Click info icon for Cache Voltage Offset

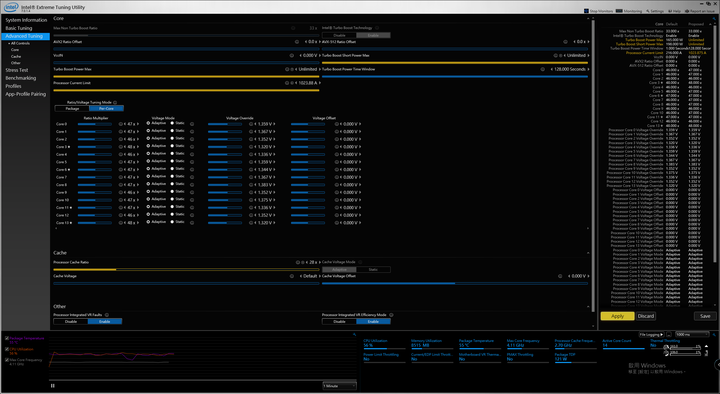[x=560, y=276]
